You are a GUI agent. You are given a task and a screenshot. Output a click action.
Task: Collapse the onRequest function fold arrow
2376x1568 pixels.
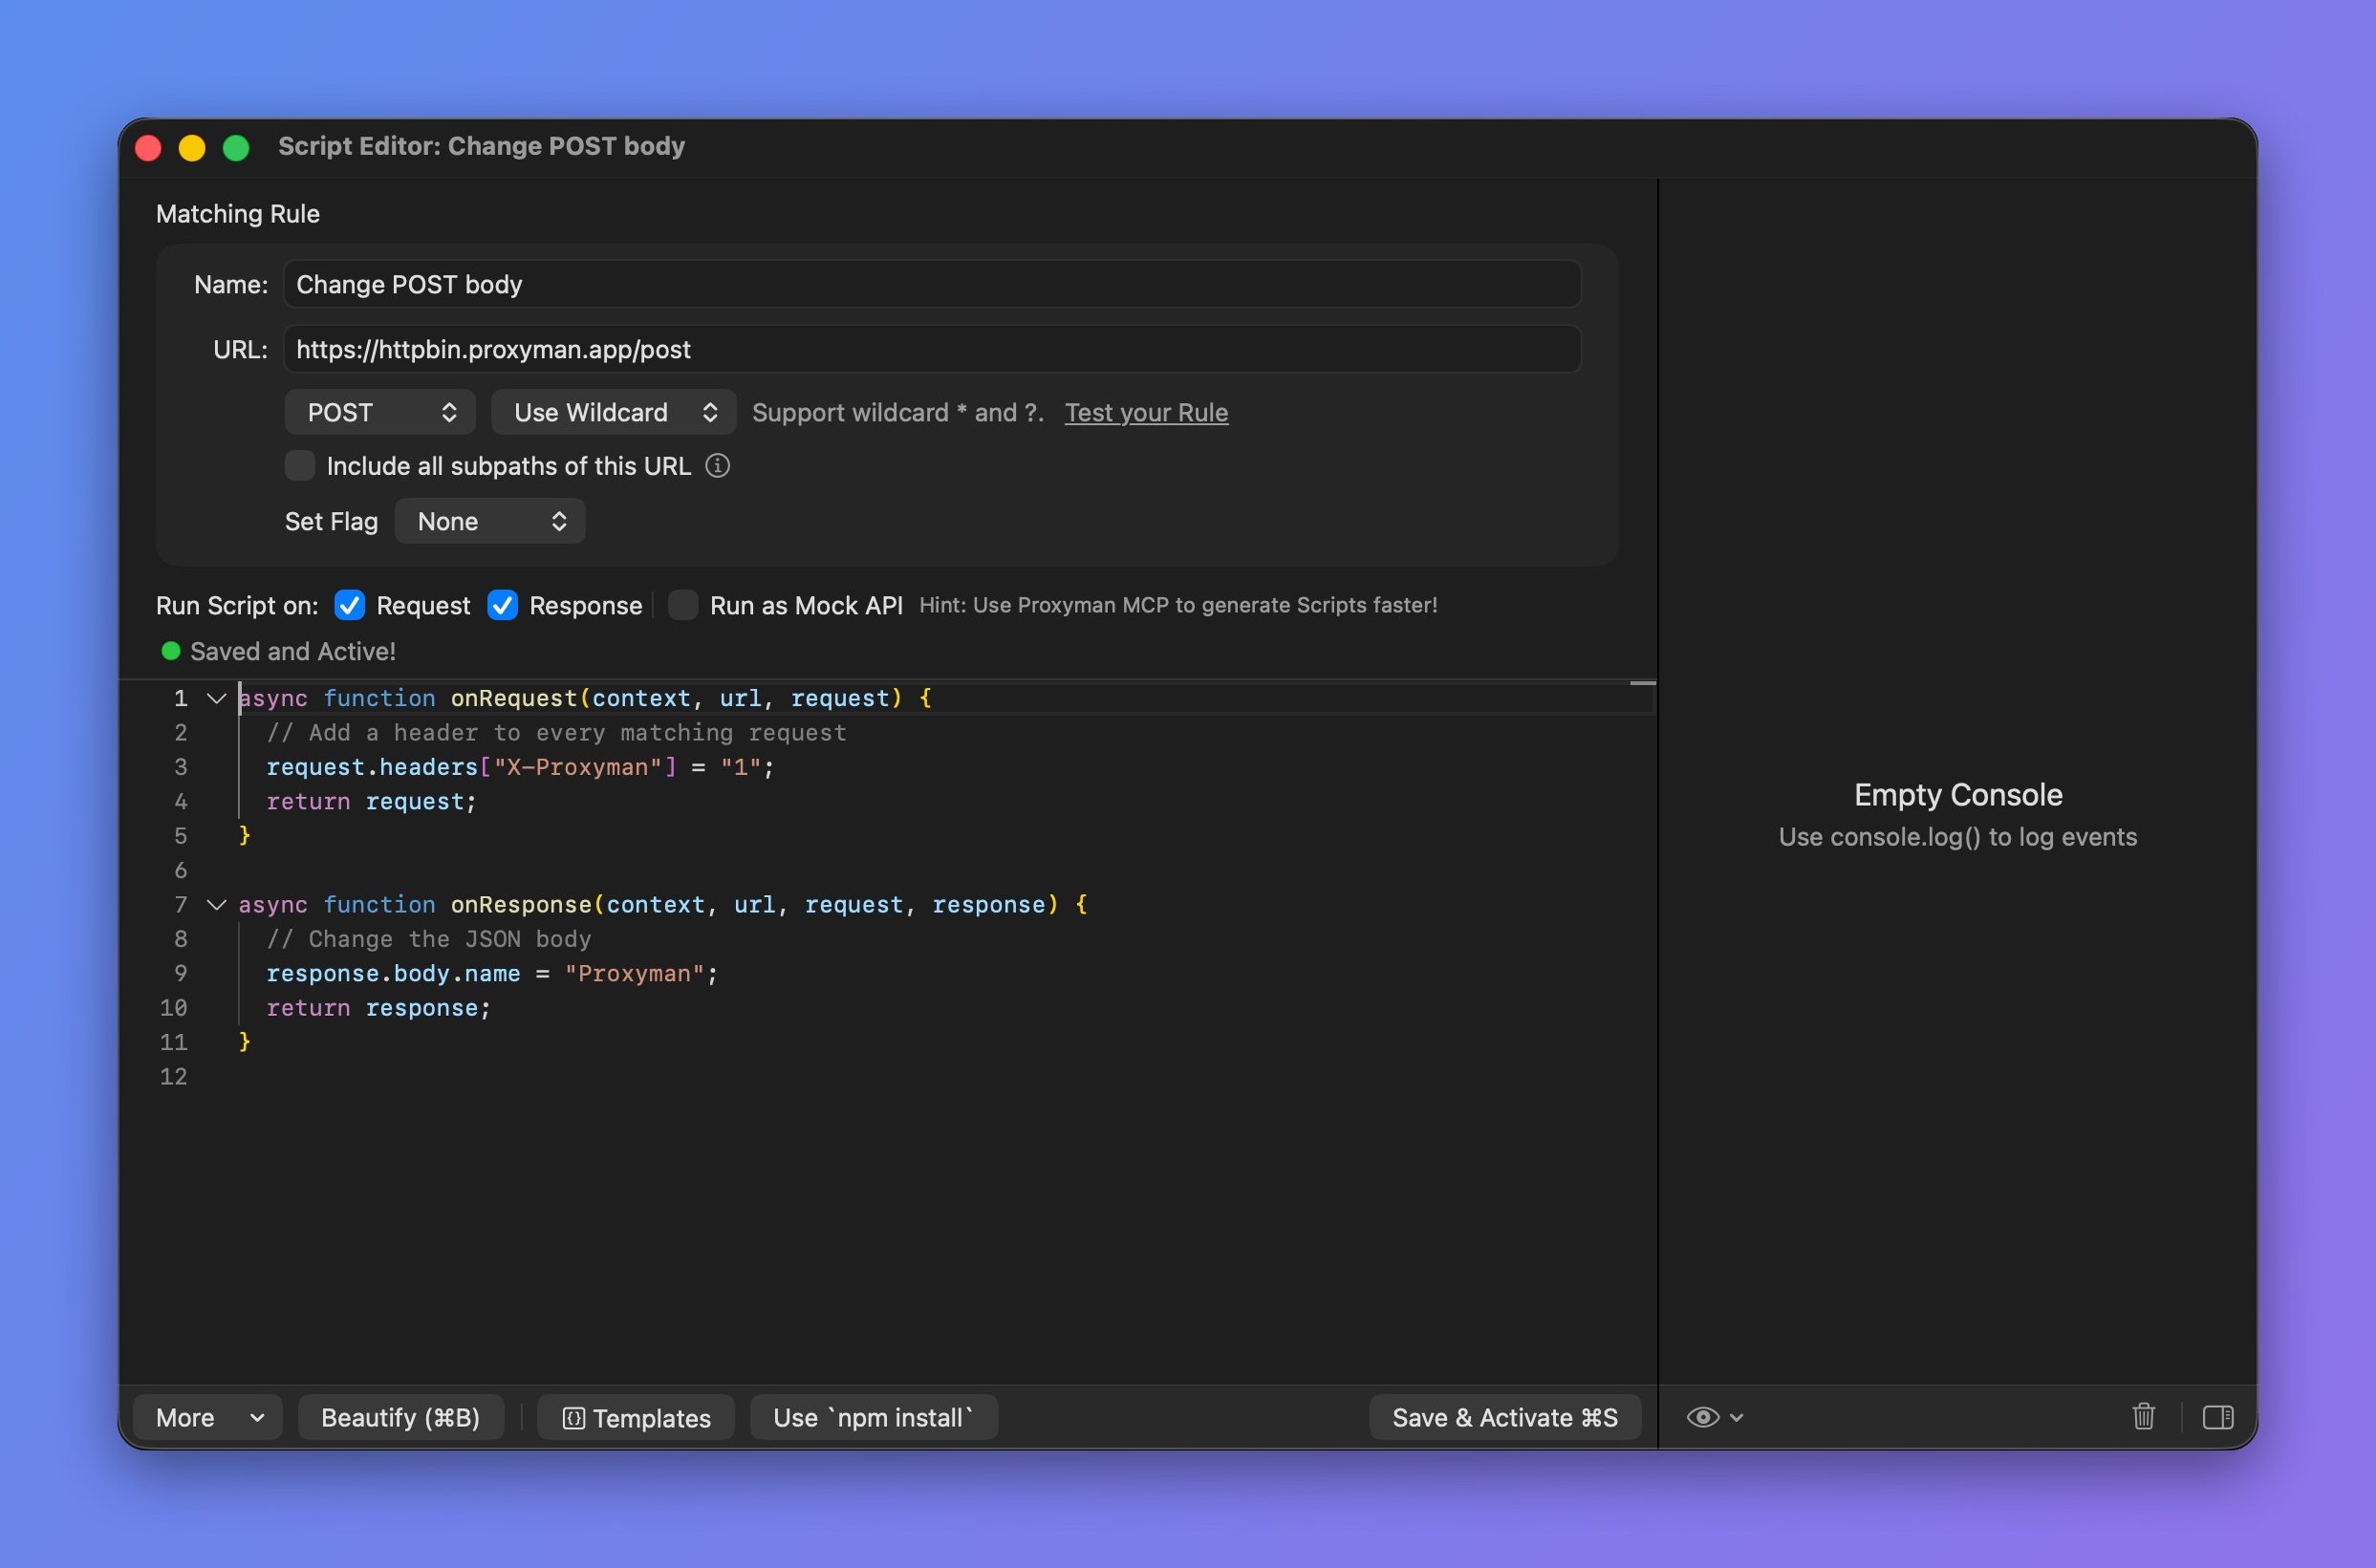pos(216,698)
